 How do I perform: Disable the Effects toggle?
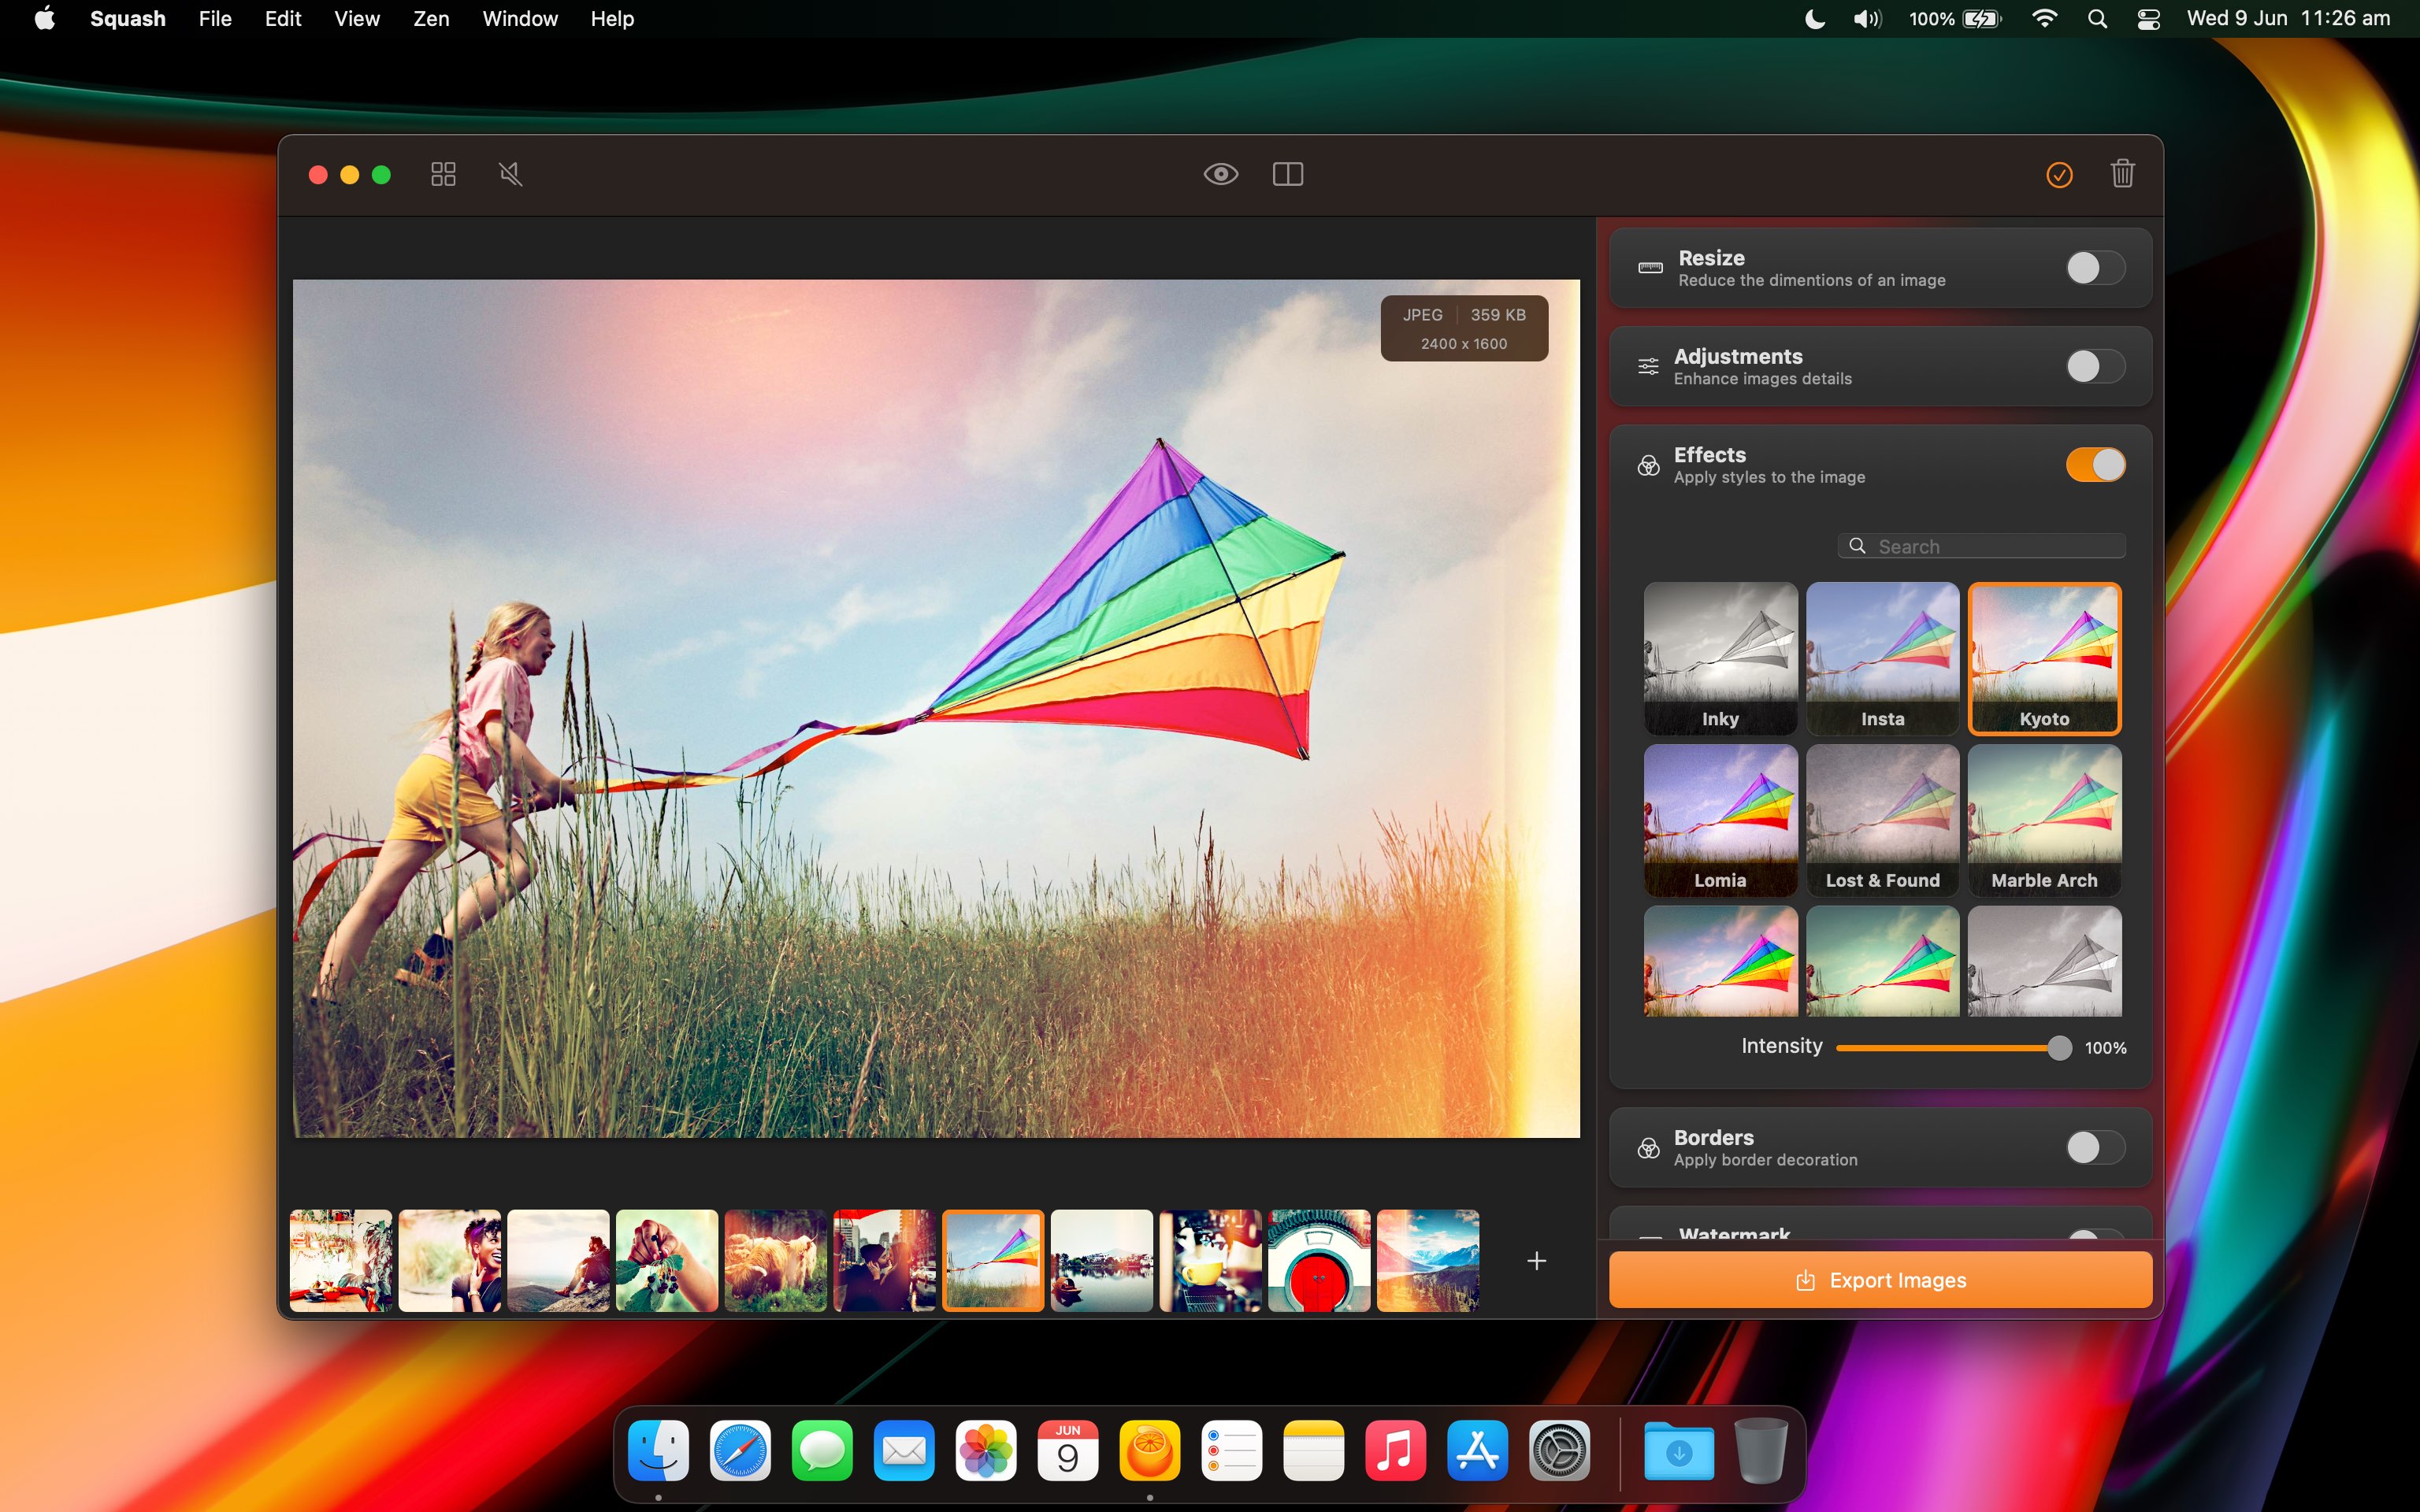(x=2095, y=465)
